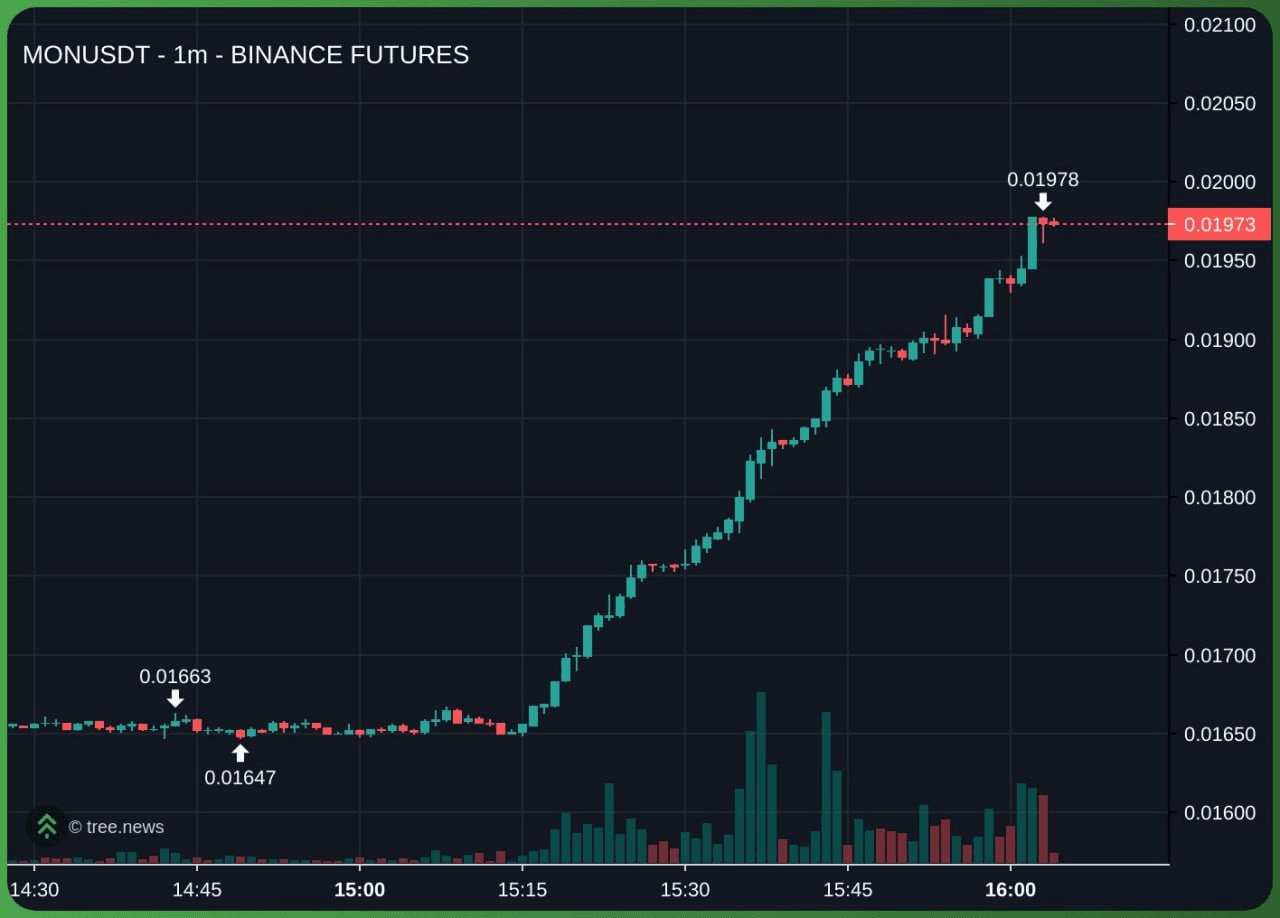Click the 0.01600 price axis label
This screenshot has height=918, width=1280.
pos(1219,813)
